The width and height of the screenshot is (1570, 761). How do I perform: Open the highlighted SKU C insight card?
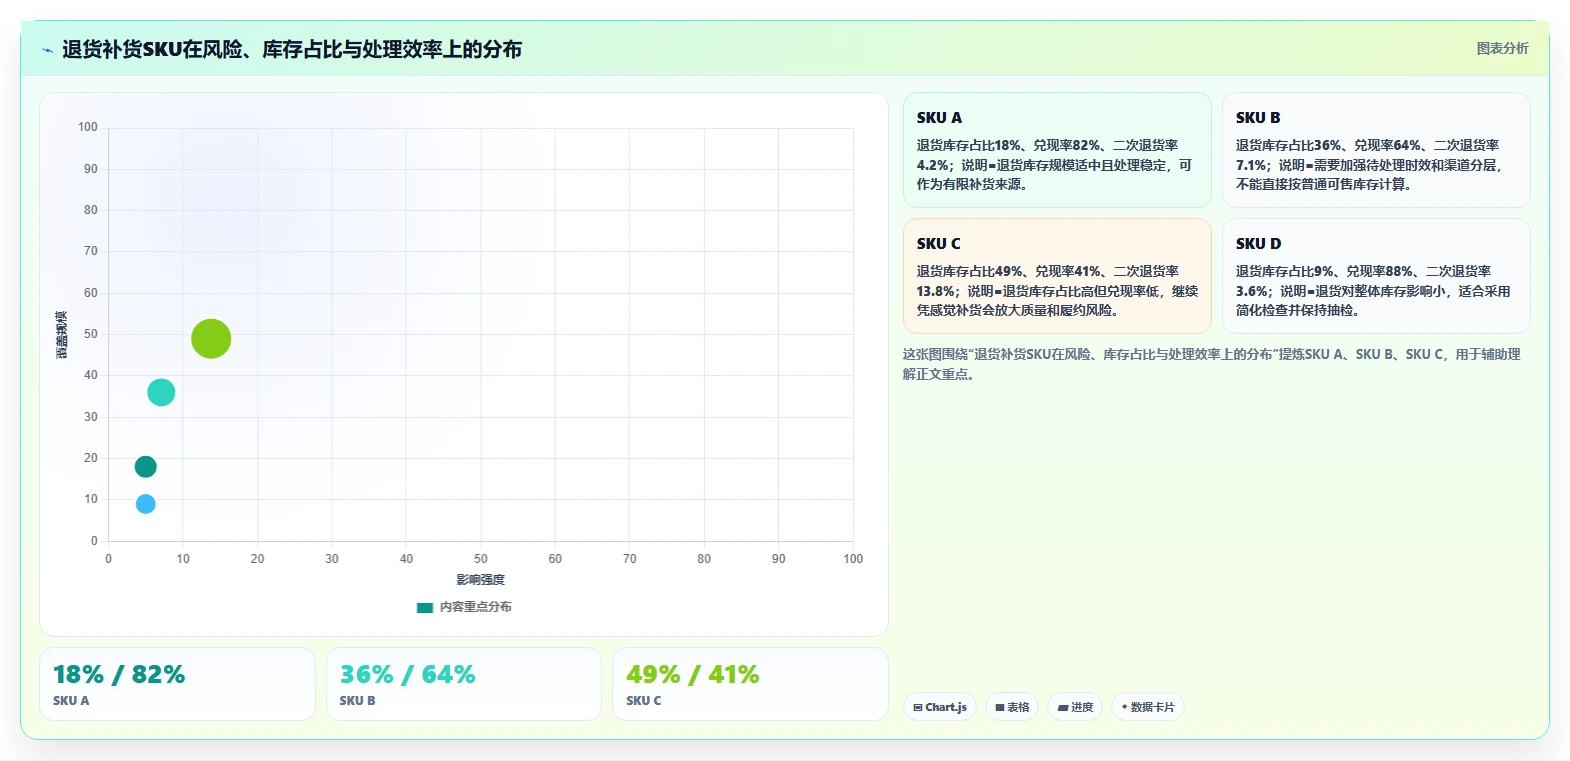pyautogui.click(x=1057, y=276)
